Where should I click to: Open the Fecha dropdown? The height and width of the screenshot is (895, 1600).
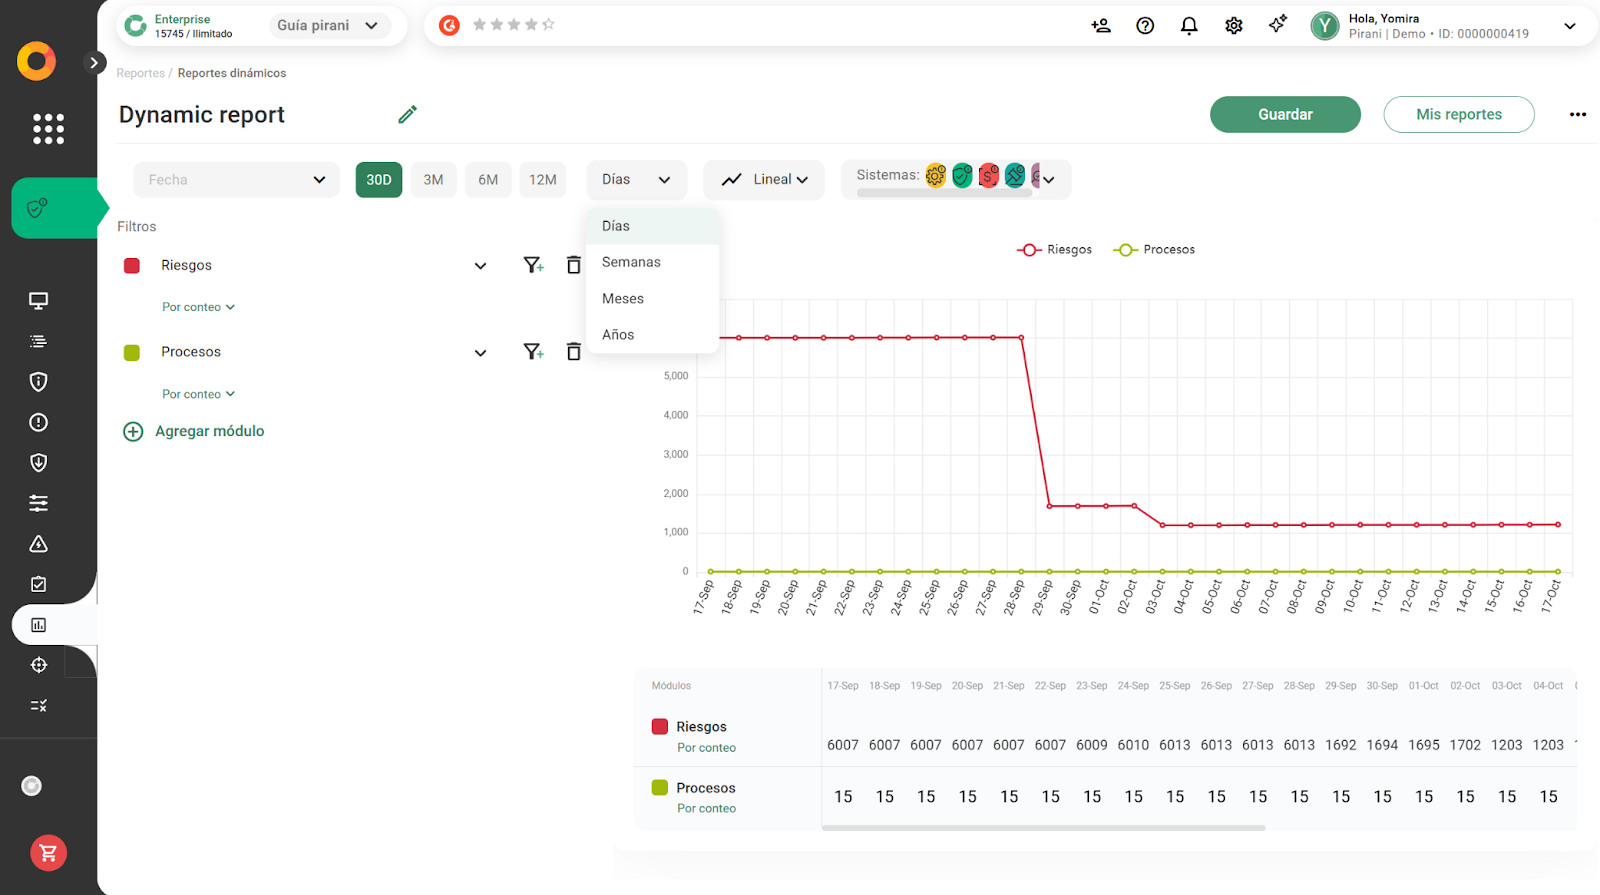237,180
